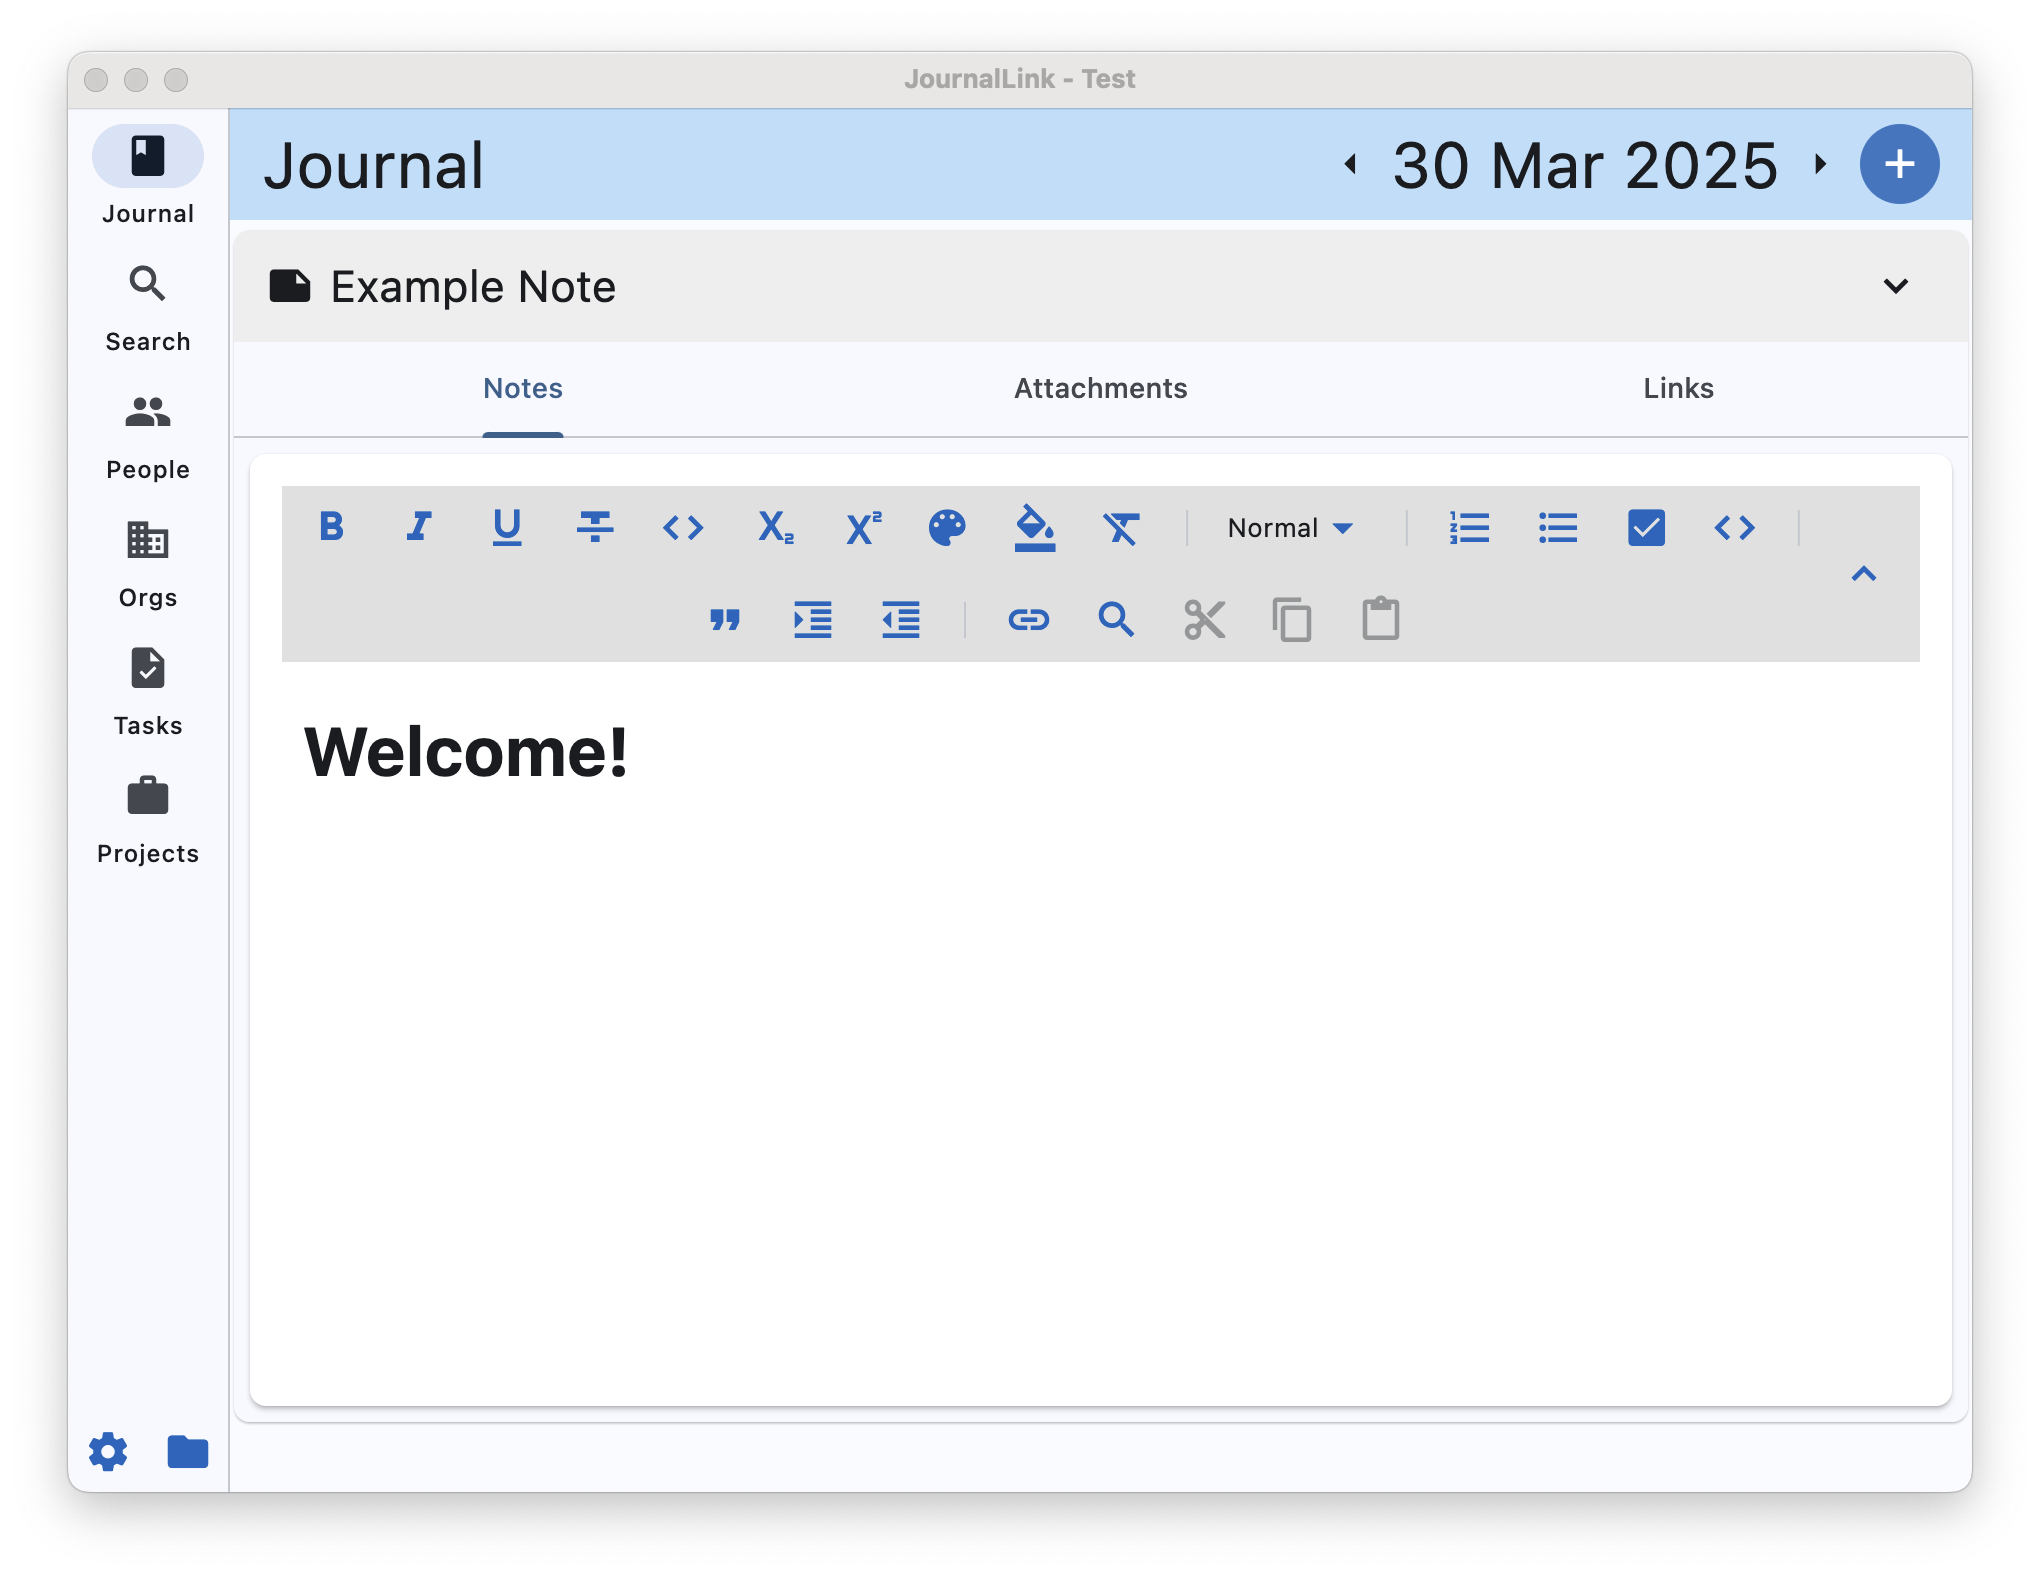The height and width of the screenshot is (1576, 2040).
Task: Apply subscript formatting
Action: tap(775, 527)
